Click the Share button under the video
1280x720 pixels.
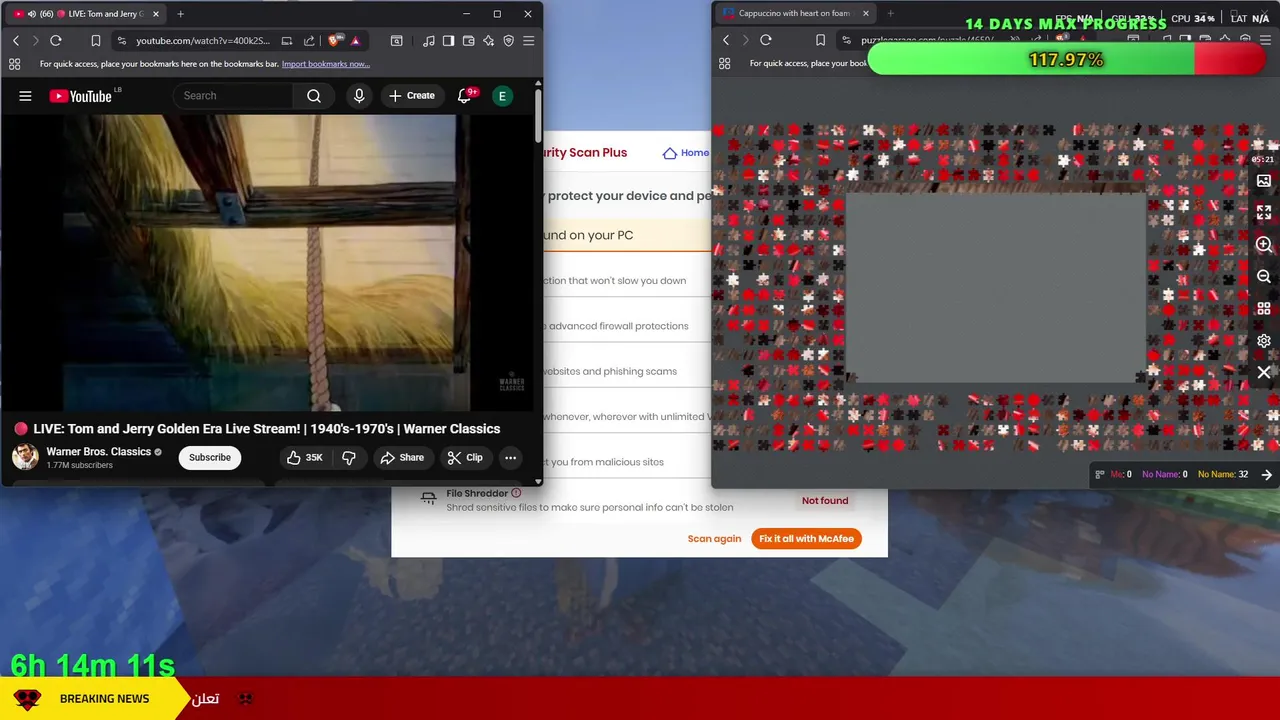[x=401, y=458]
